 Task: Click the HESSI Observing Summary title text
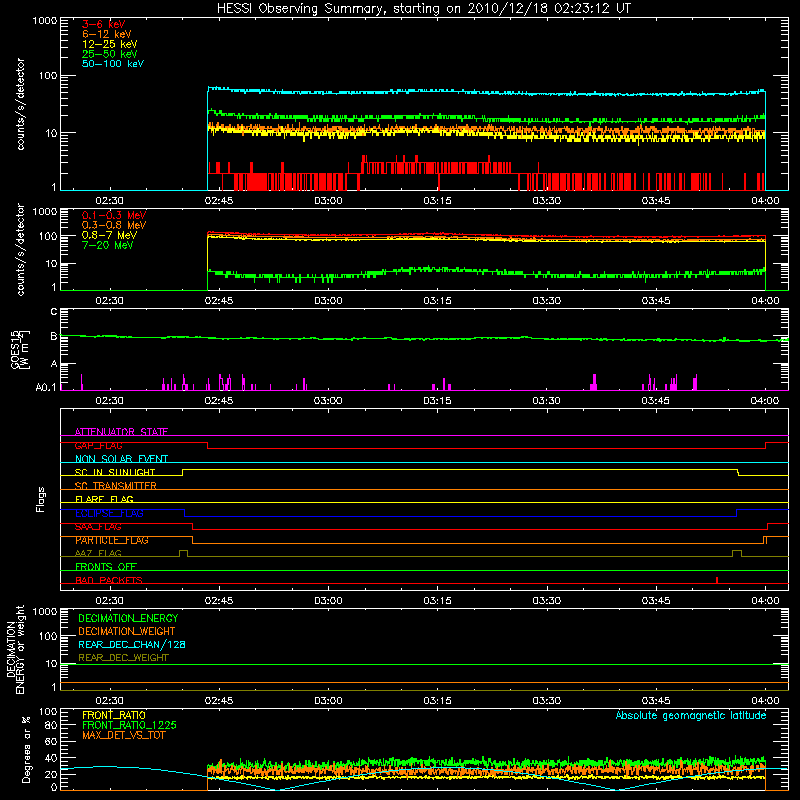tap(423, 9)
